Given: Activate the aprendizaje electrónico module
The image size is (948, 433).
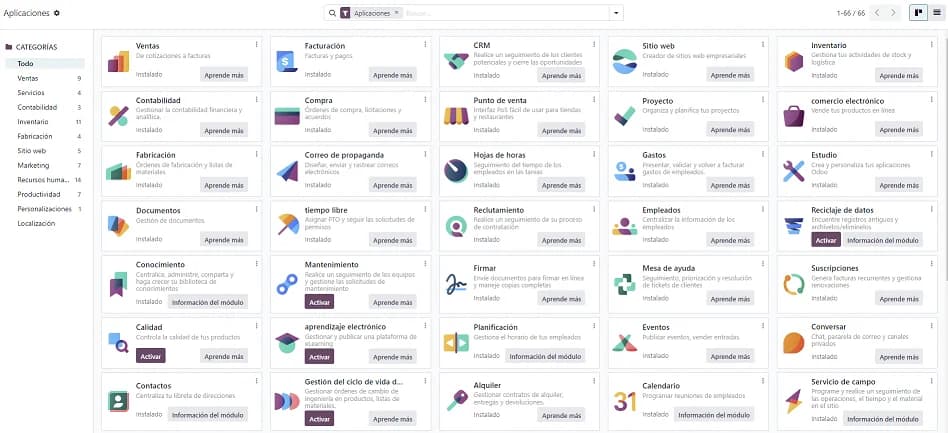Looking at the screenshot, I should click(x=319, y=357).
